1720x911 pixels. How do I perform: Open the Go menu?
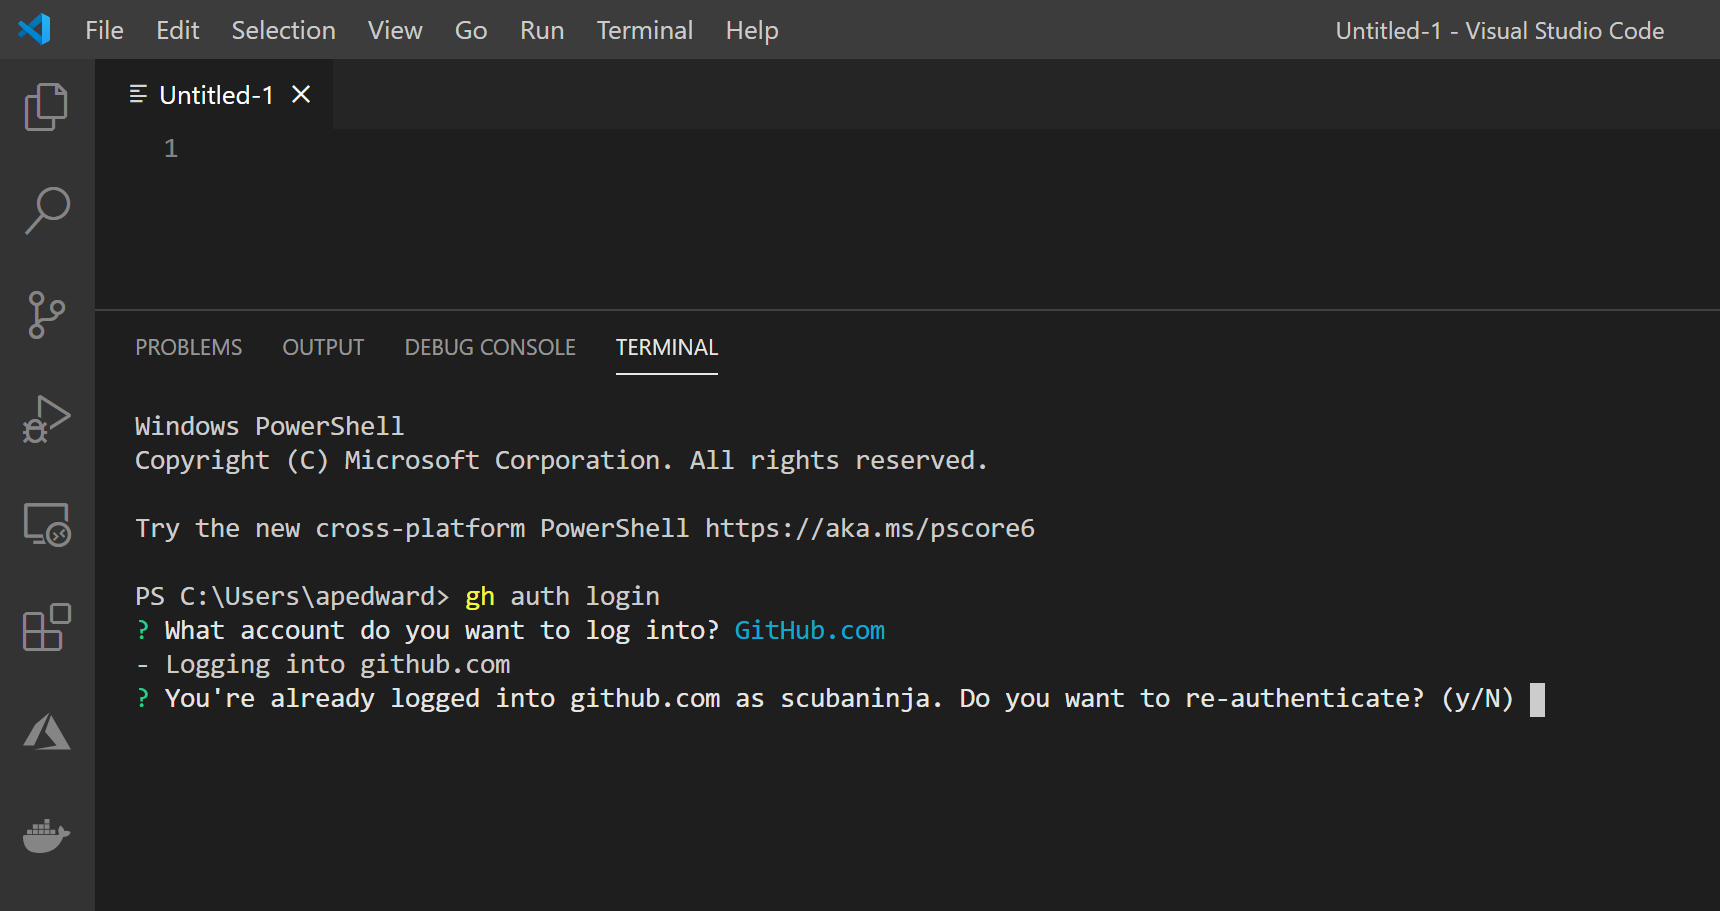pos(471,30)
